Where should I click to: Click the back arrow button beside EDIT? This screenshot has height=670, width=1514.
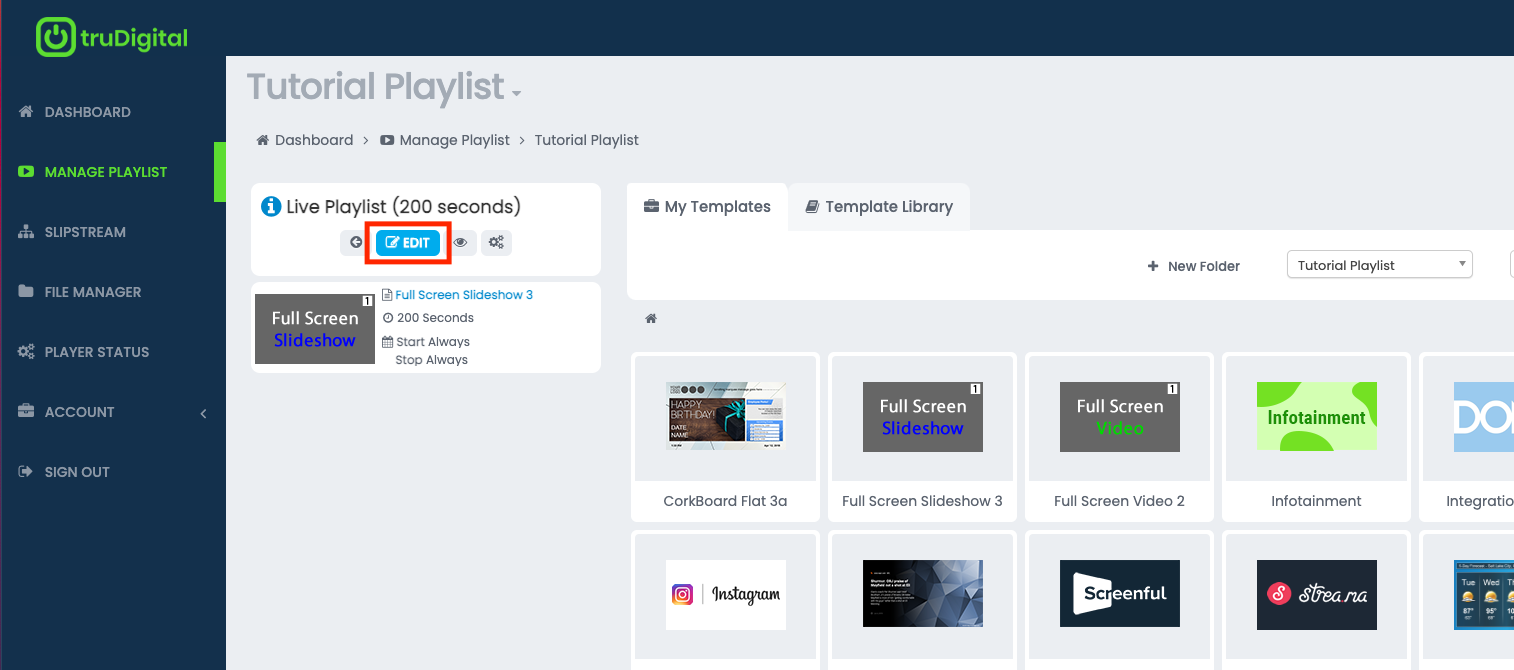point(356,242)
